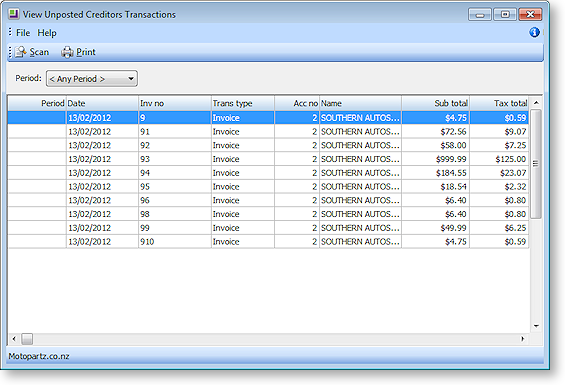Open the blue info help icon

[x=534, y=32]
